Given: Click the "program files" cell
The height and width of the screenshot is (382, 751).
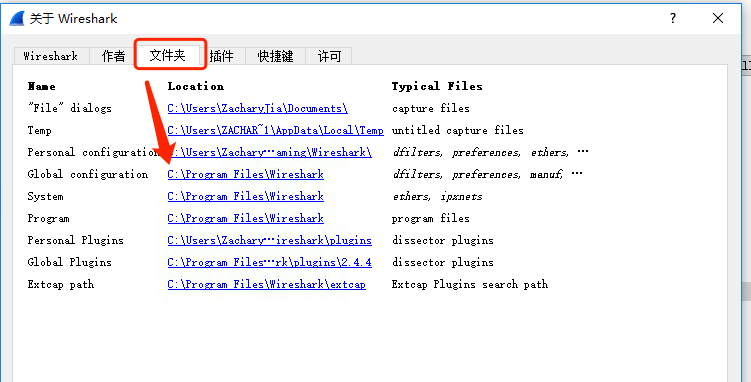Looking at the screenshot, I should coord(431,218).
